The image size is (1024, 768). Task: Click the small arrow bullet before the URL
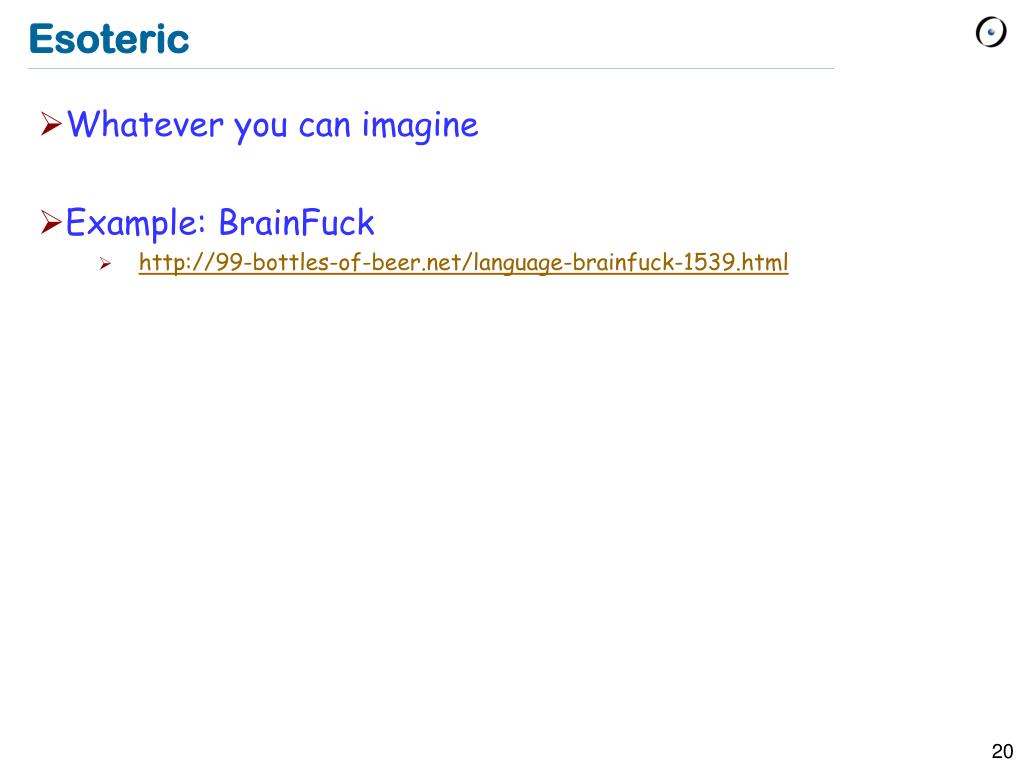coord(105,264)
